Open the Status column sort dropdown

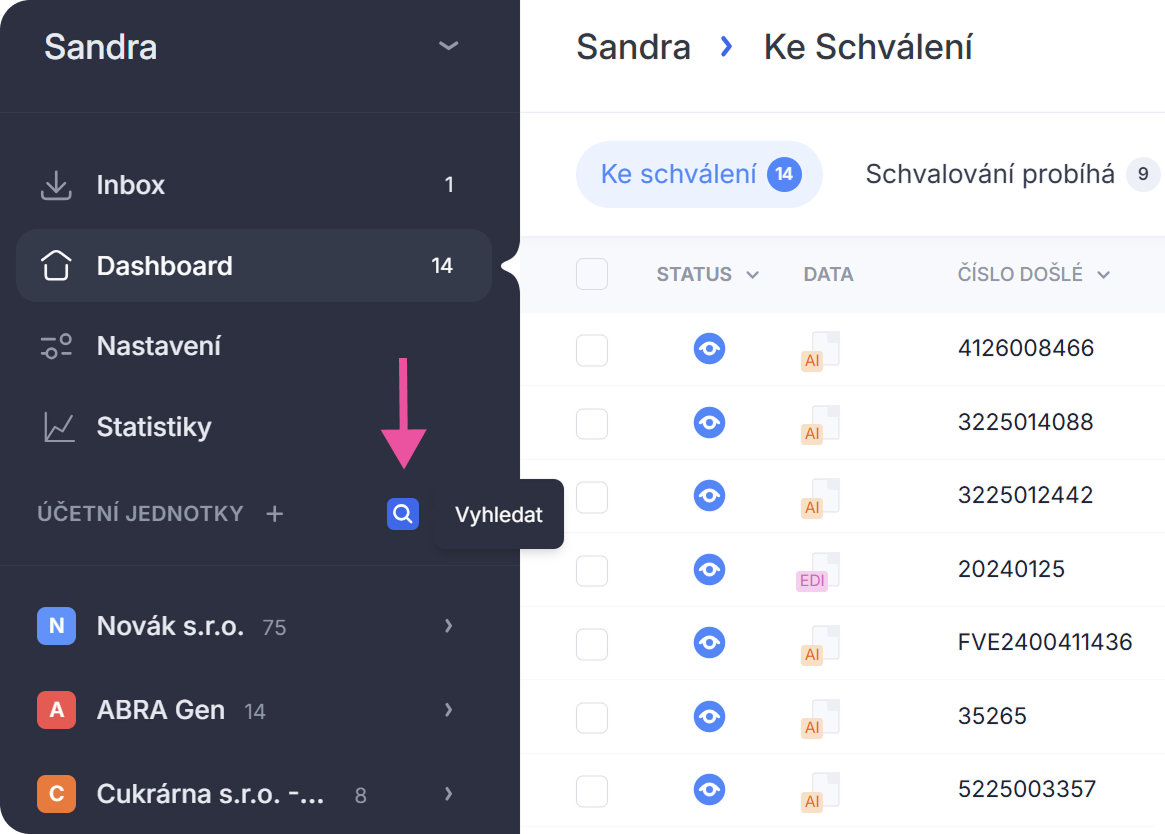[752, 275]
